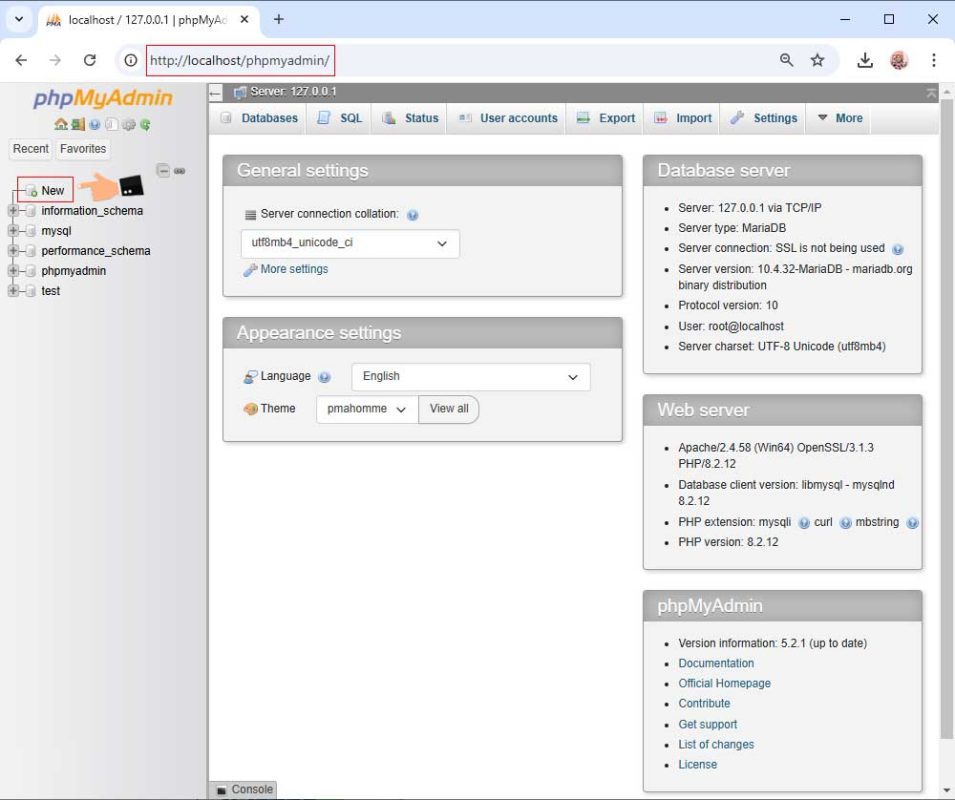Open User accounts tab
The height and width of the screenshot is (800, 955).
pos(508,118)
